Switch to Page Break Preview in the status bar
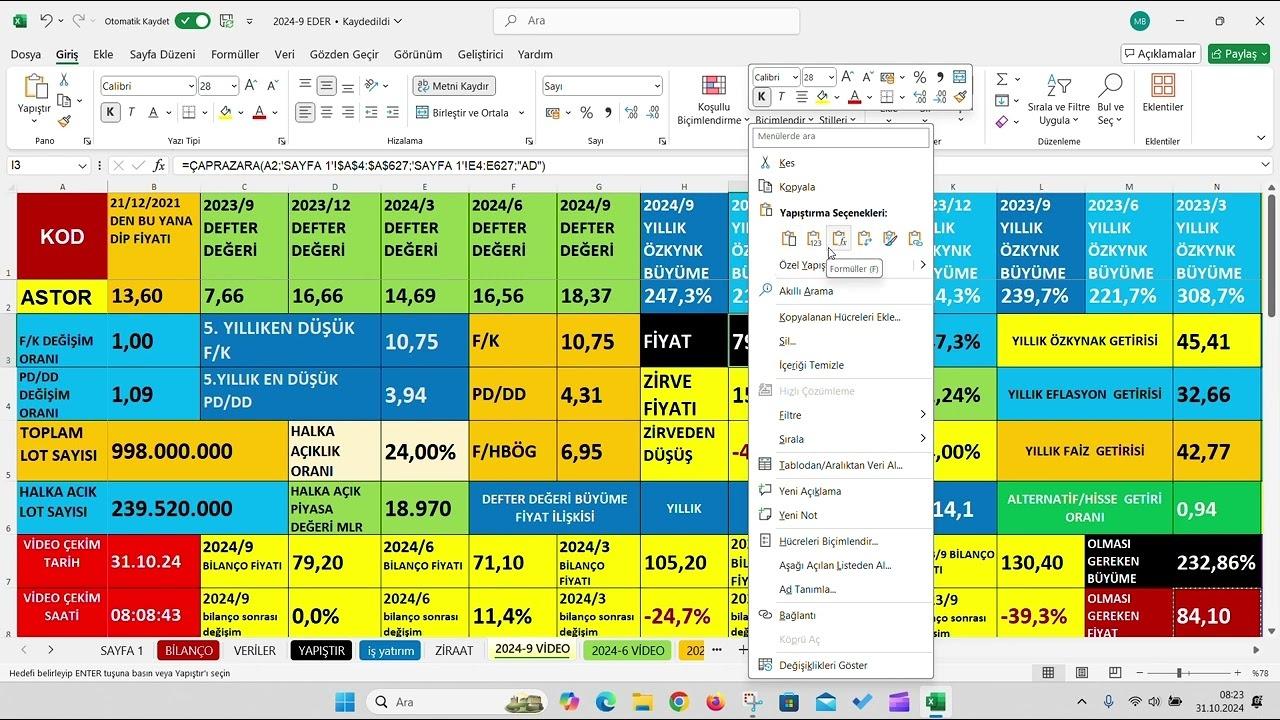This screenshot has width=1280, height=720. (1114, 674)
